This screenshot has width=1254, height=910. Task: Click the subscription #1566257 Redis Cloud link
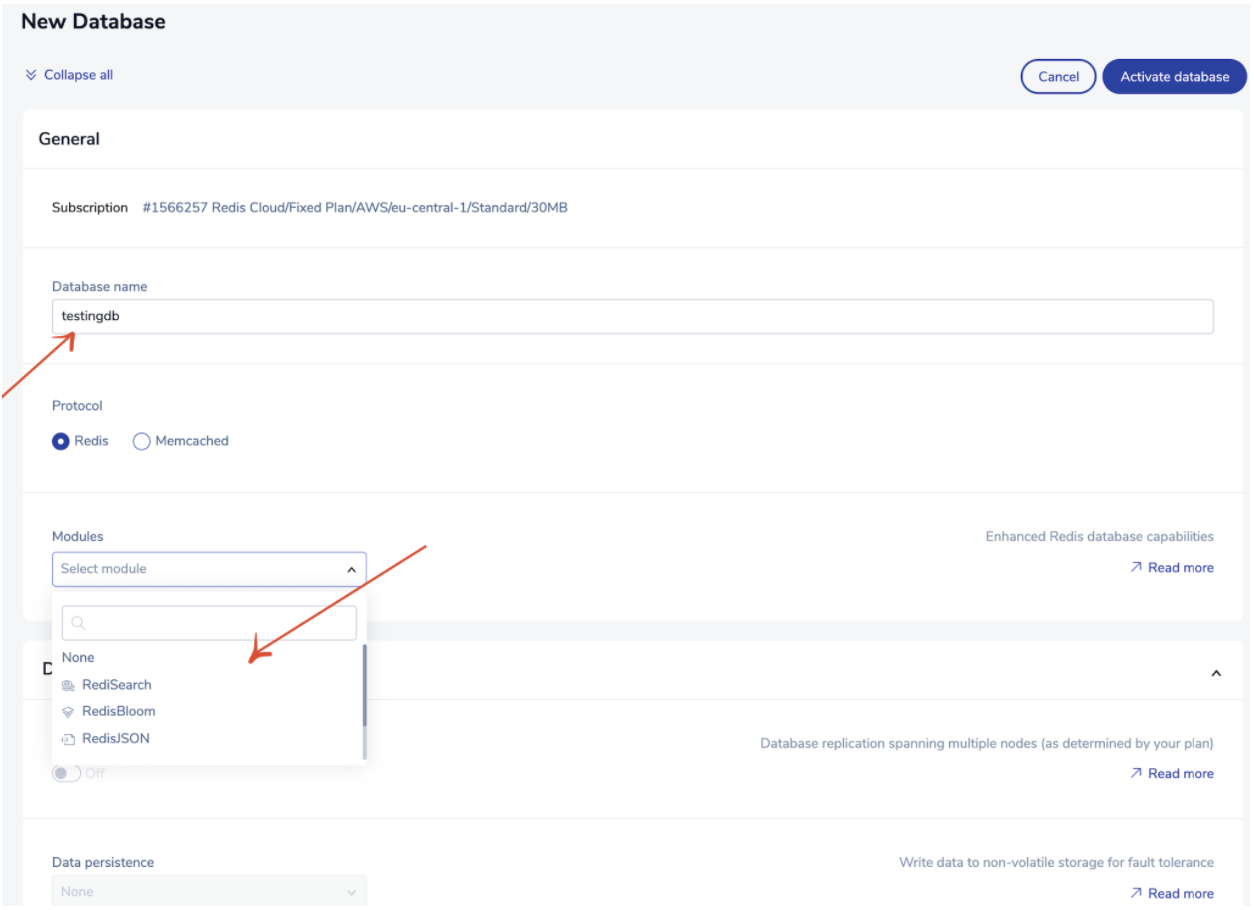pyautogui.click(x=355, y=208)
